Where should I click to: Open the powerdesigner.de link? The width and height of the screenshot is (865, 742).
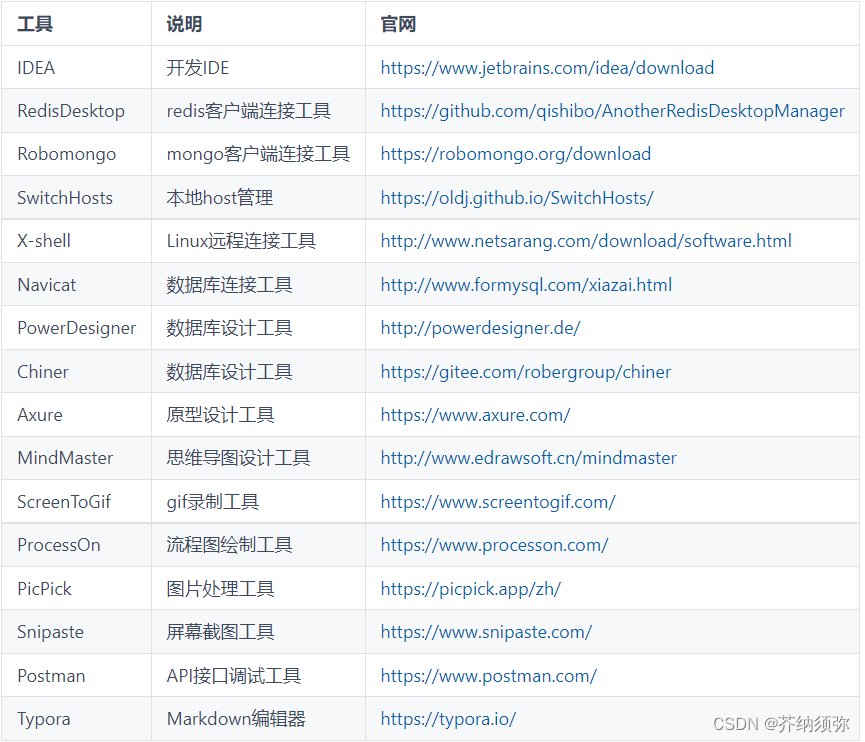coord(480,328)
